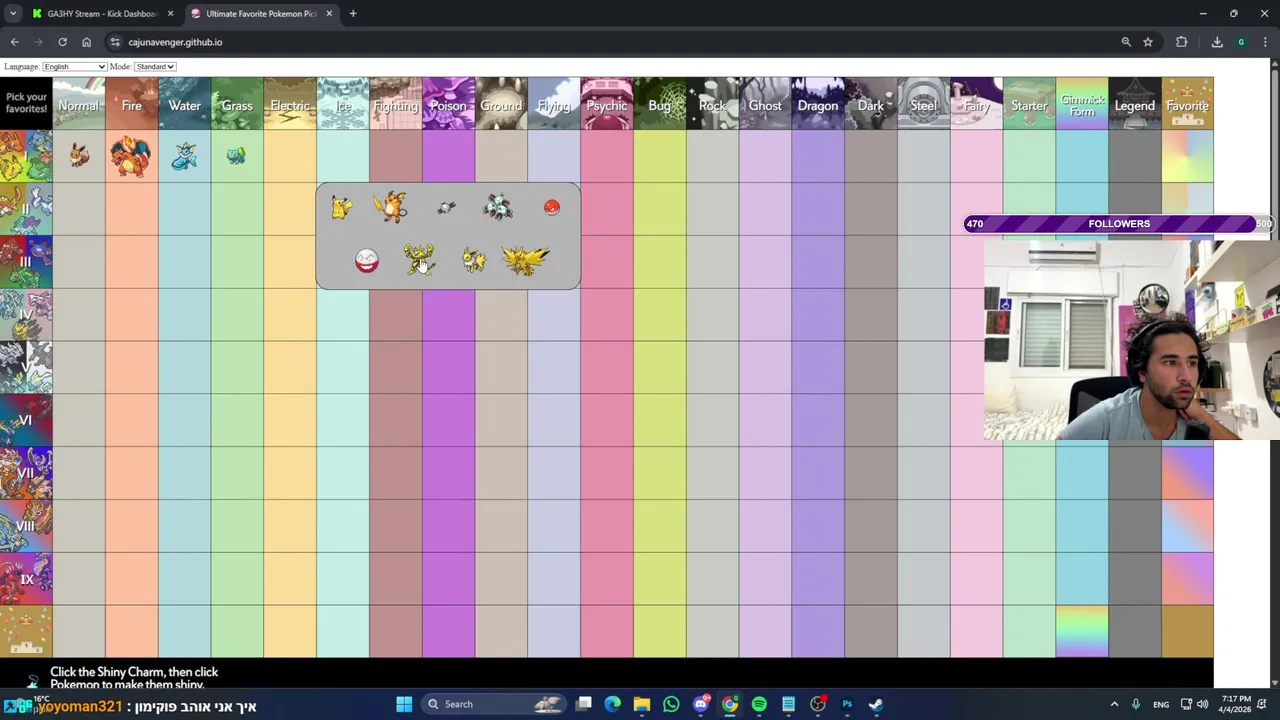This screenshot has width=1280, height=720.
Task: Open Spotify from the taskbar
Action: click(x=759, y=704)
